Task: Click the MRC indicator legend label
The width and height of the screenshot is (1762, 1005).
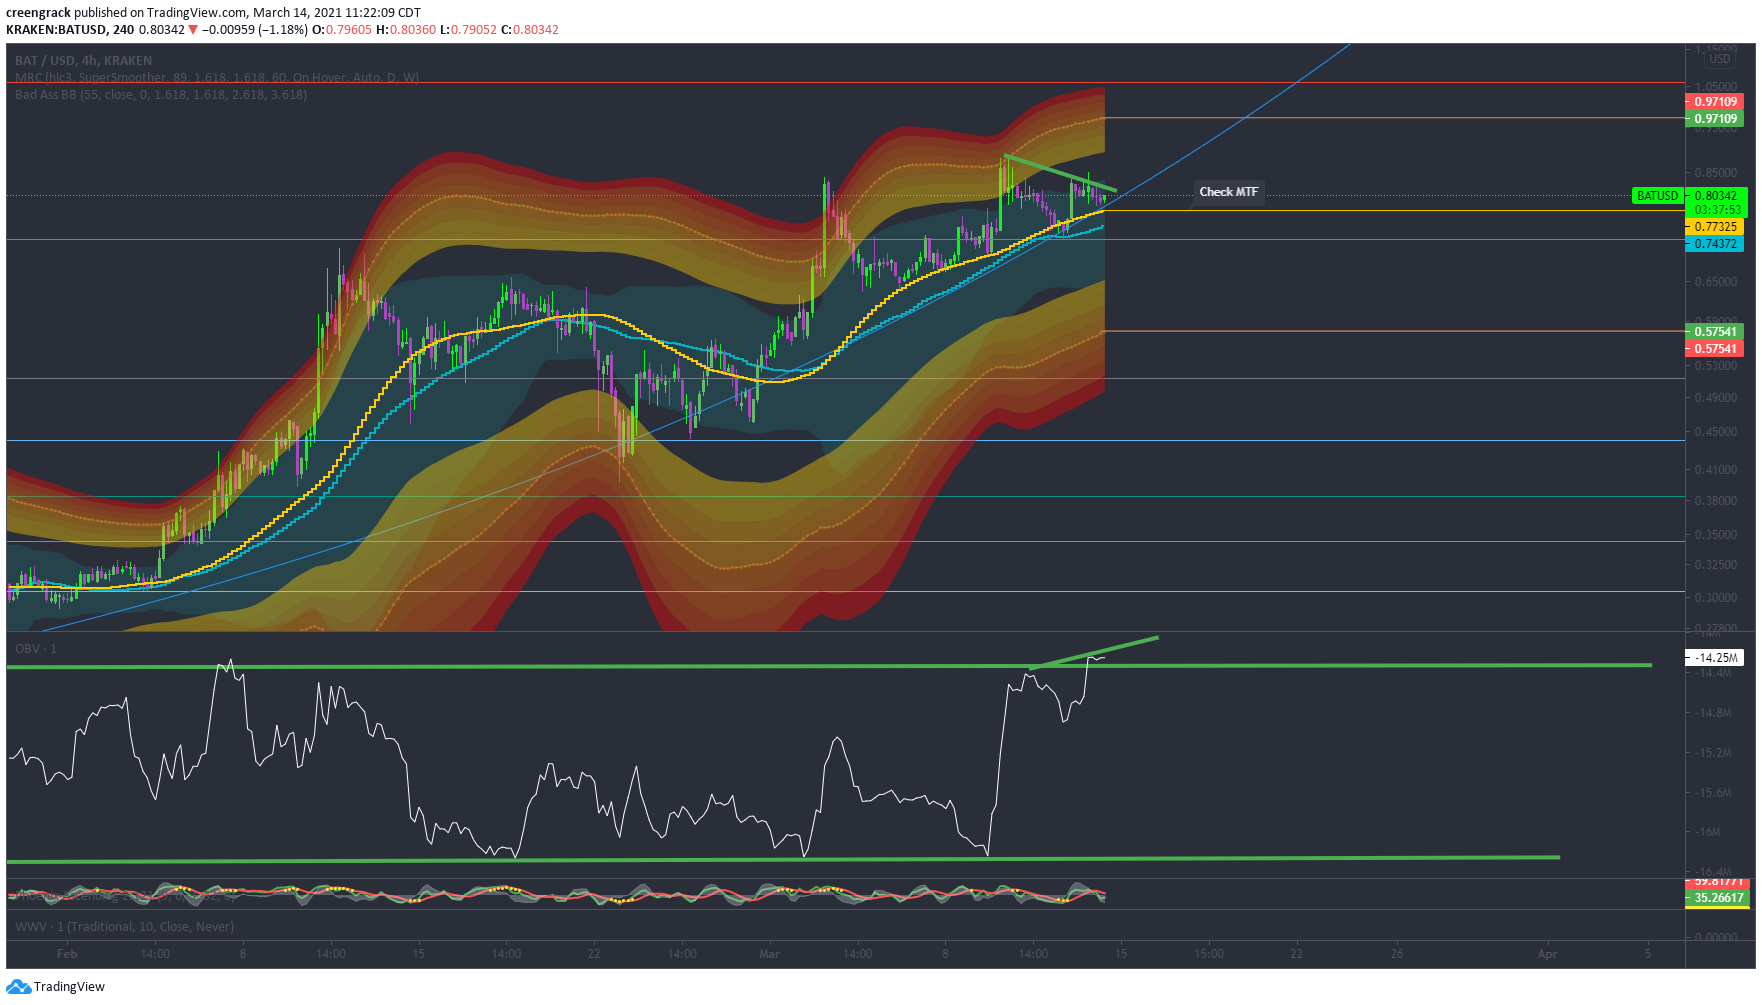Action: (217, 77)
